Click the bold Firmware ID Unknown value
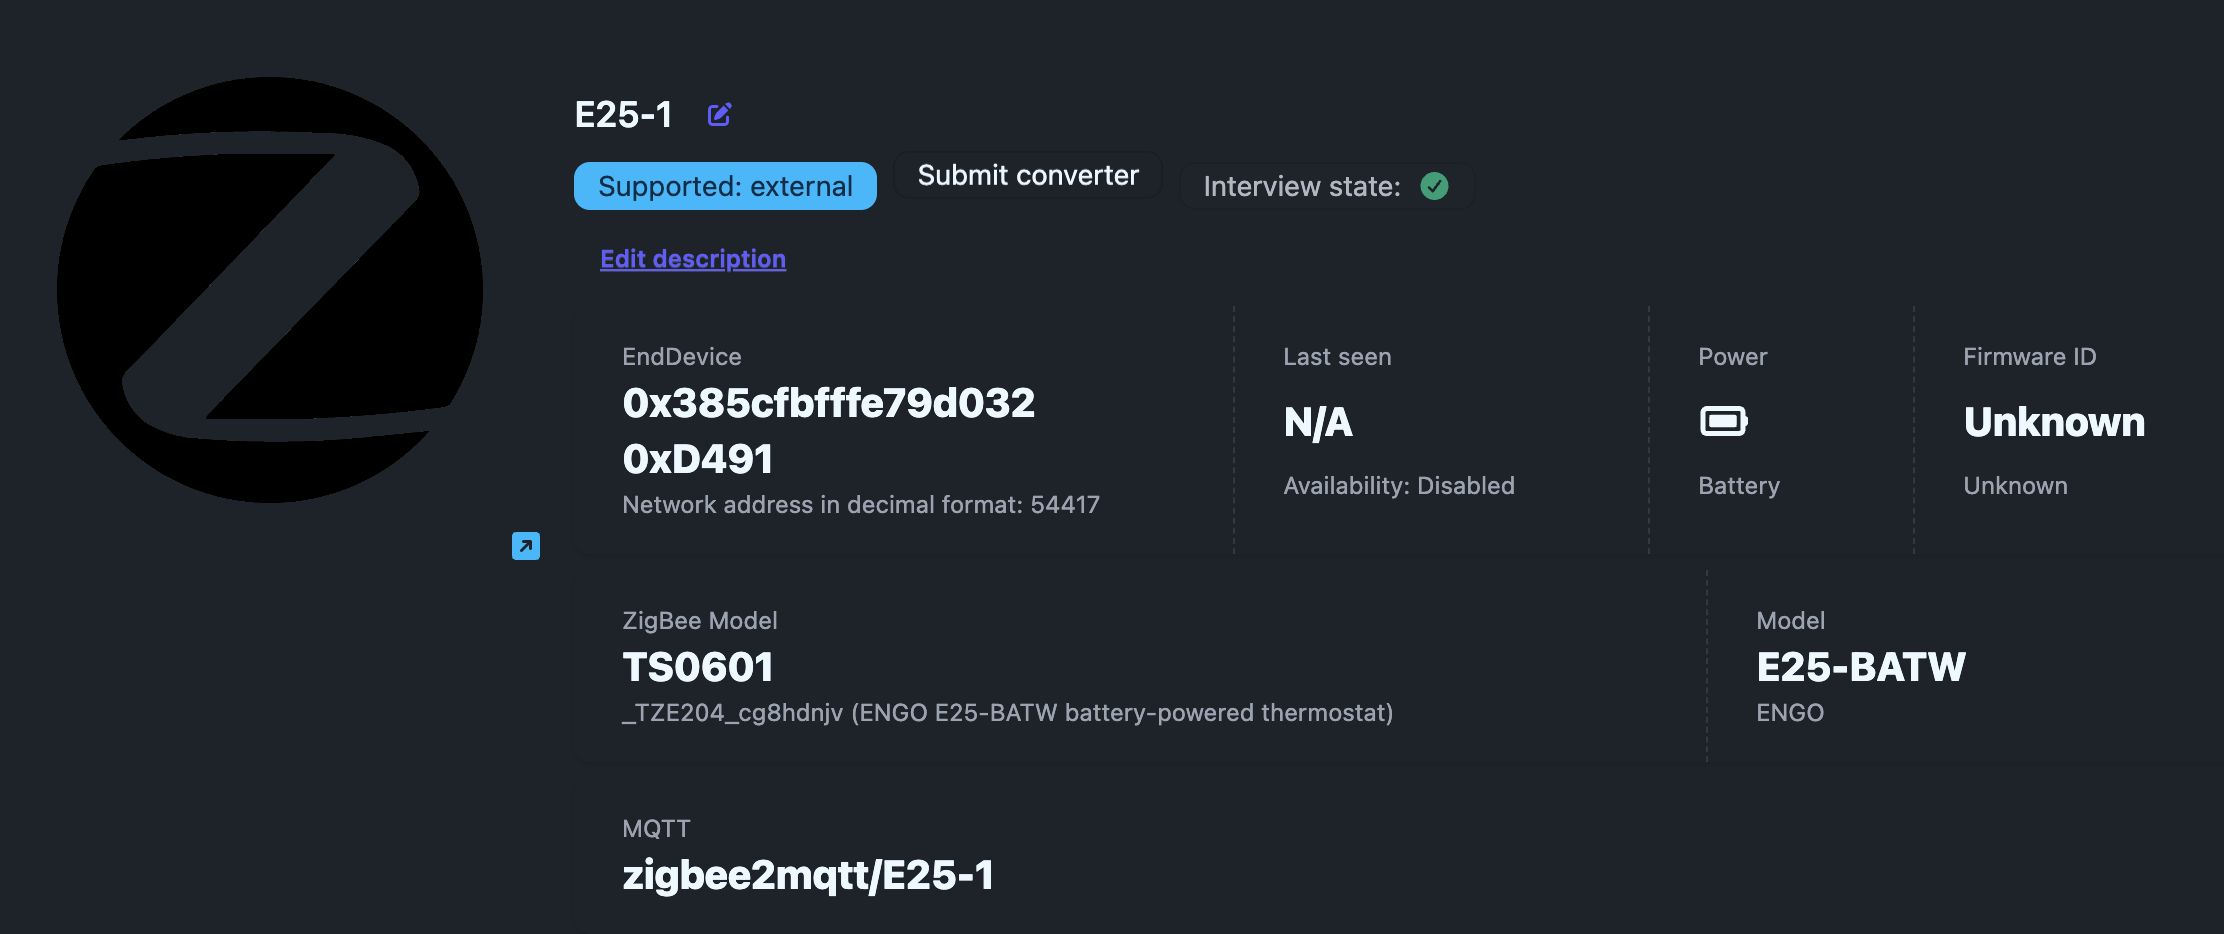This screenshot has height=934, width=2224. coord(2053,422)
